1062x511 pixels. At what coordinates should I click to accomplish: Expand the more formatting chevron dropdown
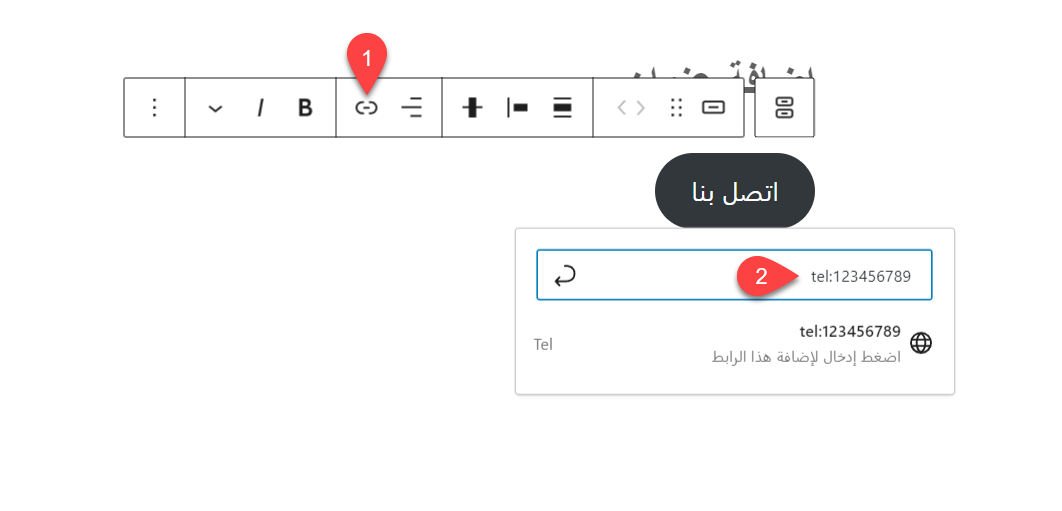pos(216,108)
